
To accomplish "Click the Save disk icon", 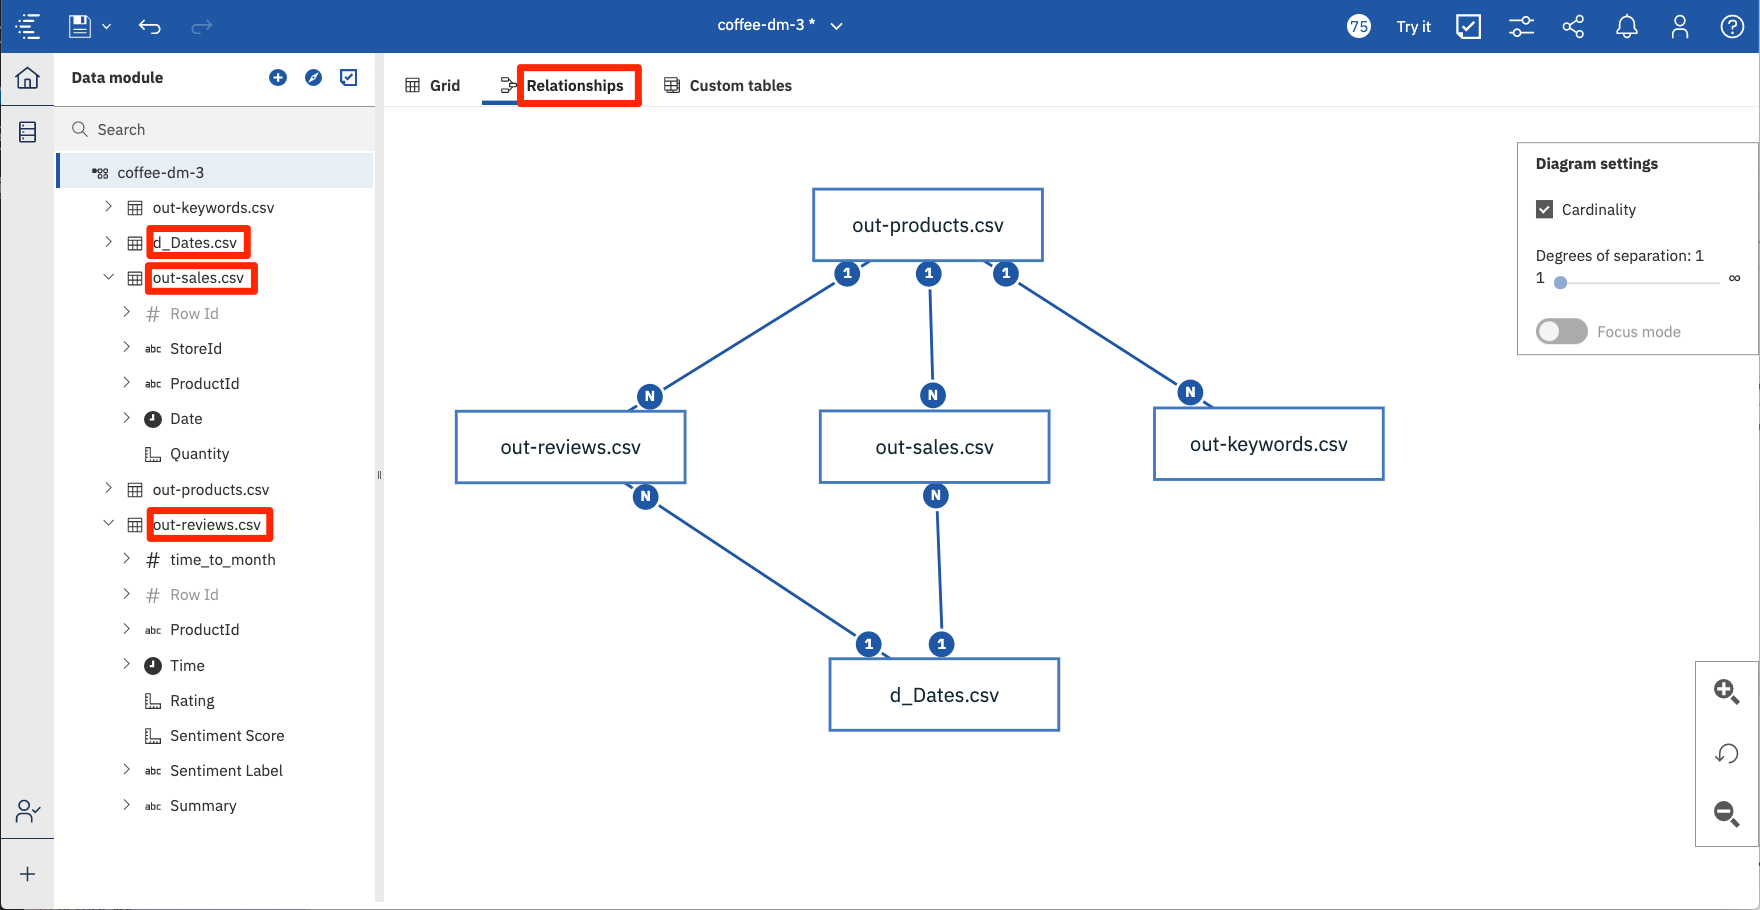I will point(79,26).
